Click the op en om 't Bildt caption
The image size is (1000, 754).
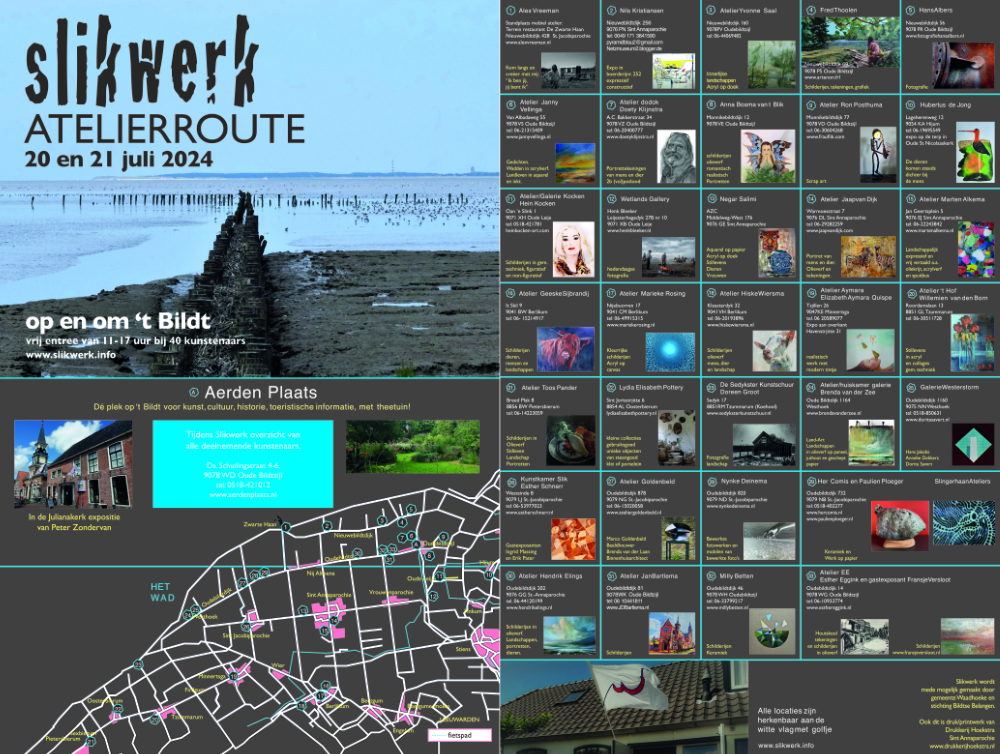(x=118, y=321)
